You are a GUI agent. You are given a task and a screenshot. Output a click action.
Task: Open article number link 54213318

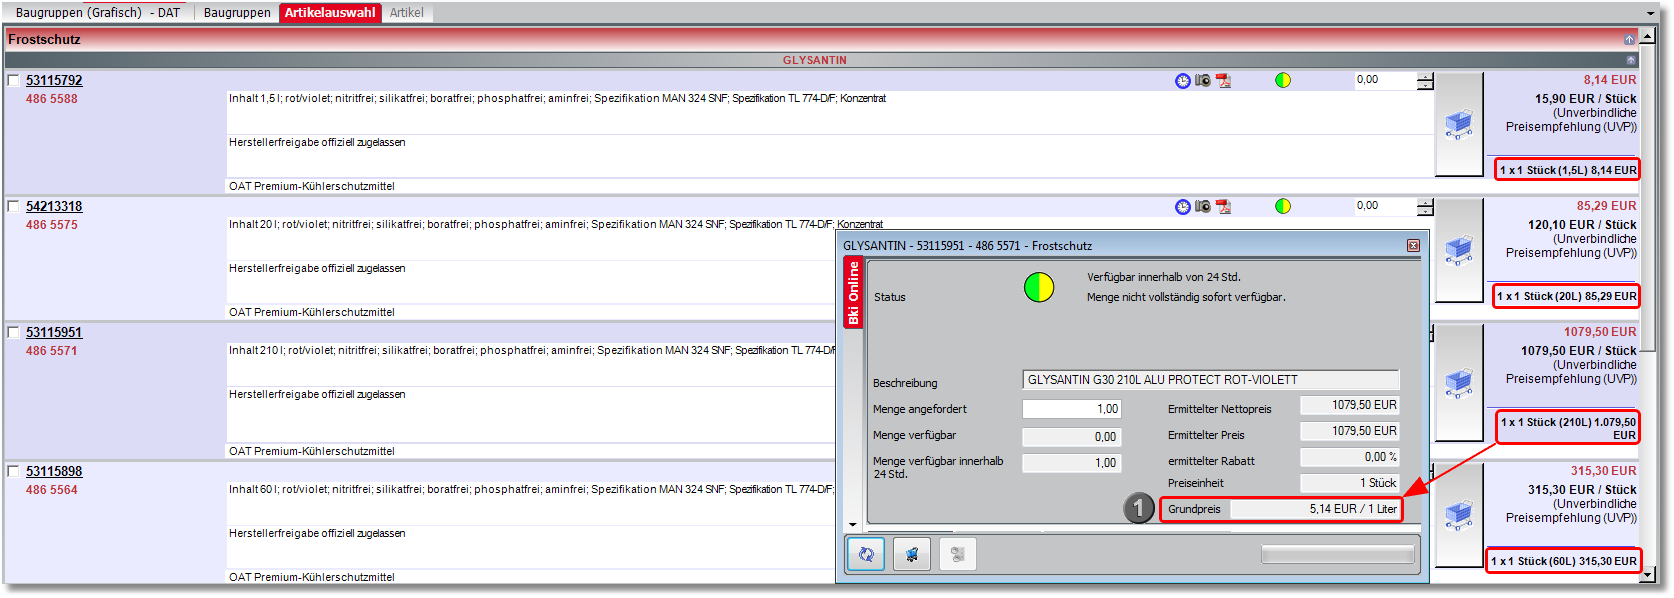pos(54,207)
